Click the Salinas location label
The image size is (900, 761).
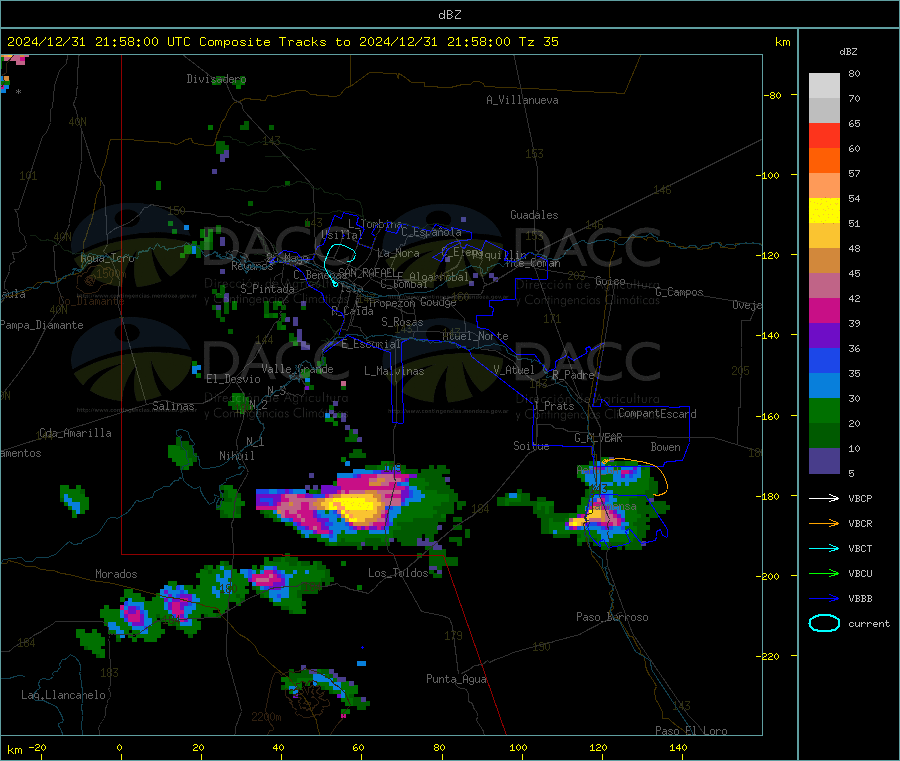[x=173, y=406]
